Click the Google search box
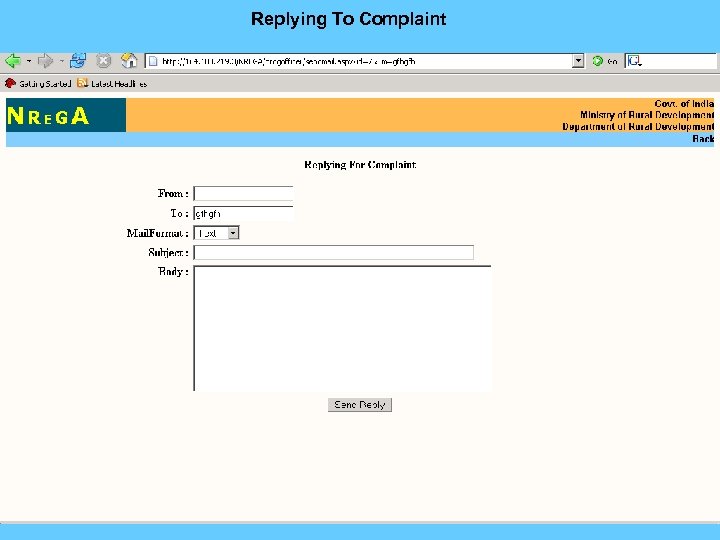This screenshot has height=540, width=720. tap(671, 61)
